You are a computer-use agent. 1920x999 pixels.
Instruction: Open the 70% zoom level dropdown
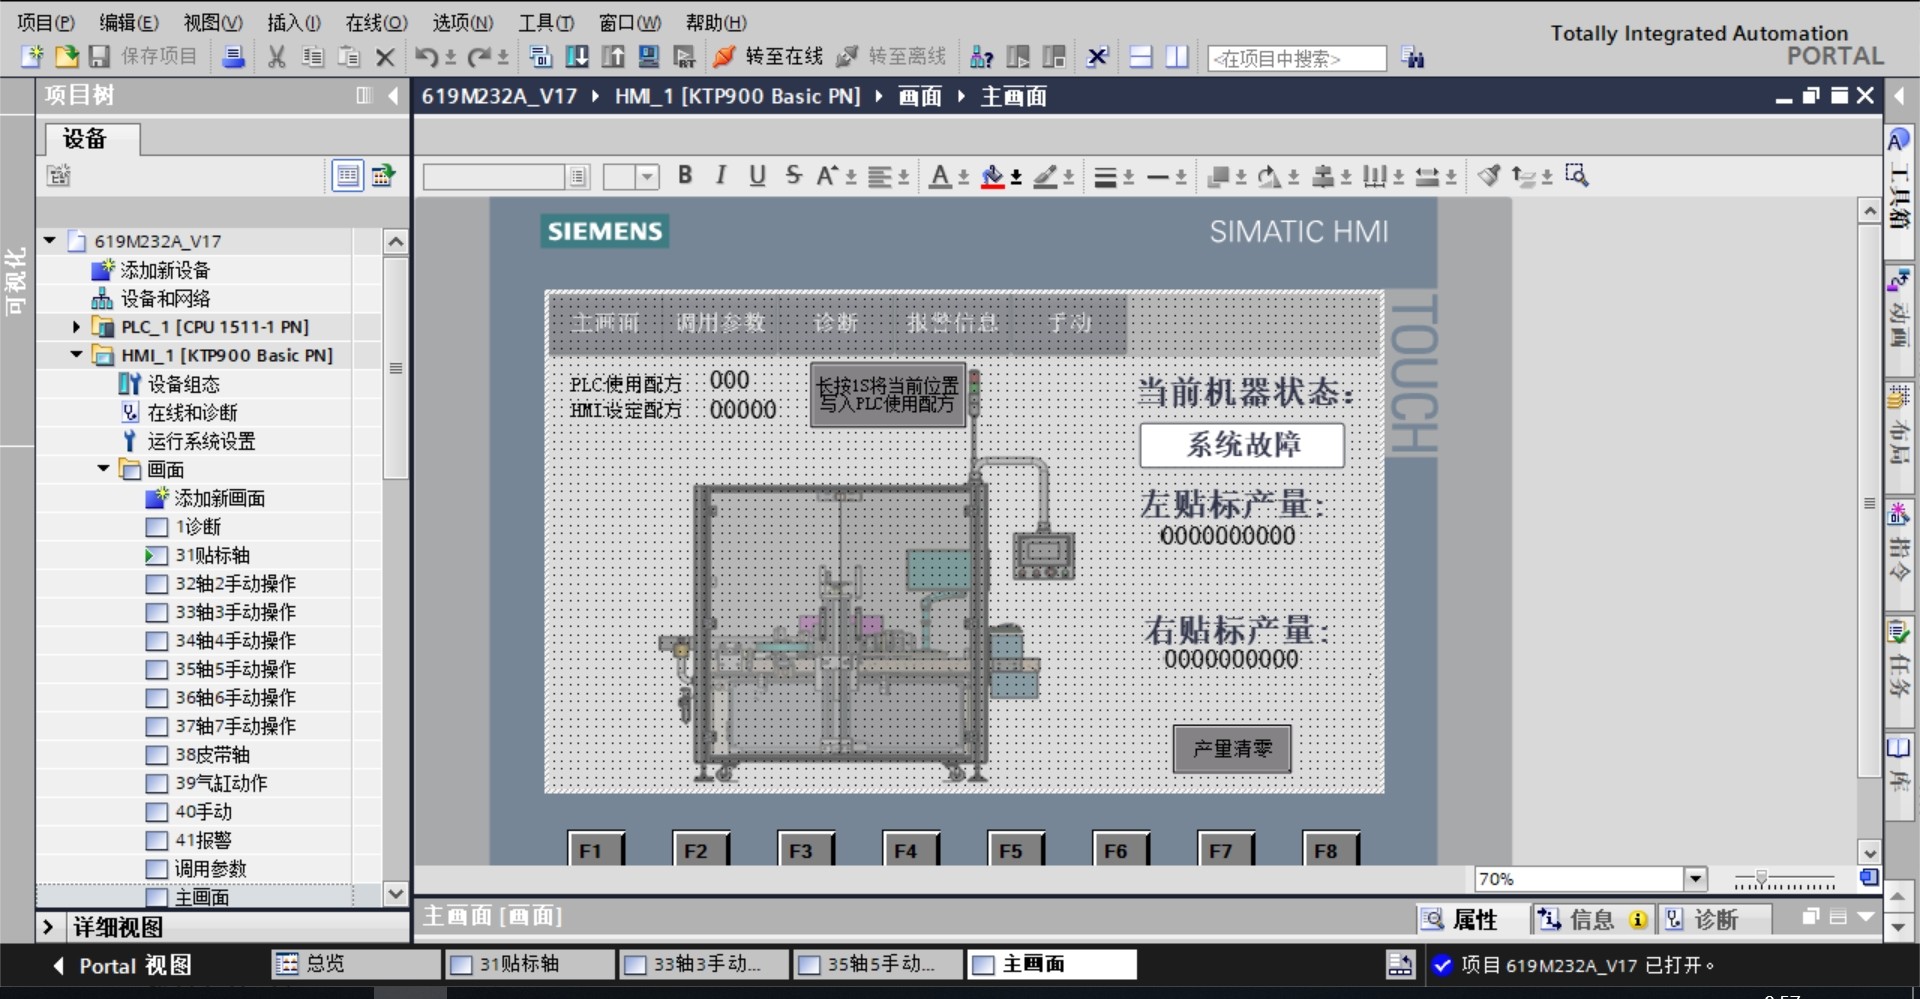tap(1695, 879)
